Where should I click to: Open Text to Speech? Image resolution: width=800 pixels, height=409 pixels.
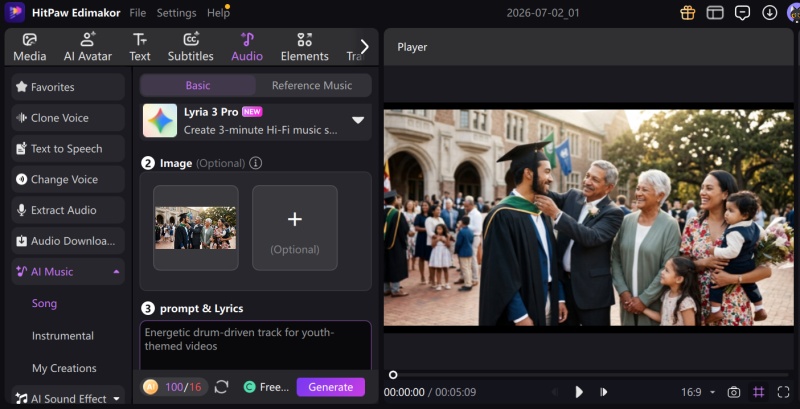coord(68,148)
